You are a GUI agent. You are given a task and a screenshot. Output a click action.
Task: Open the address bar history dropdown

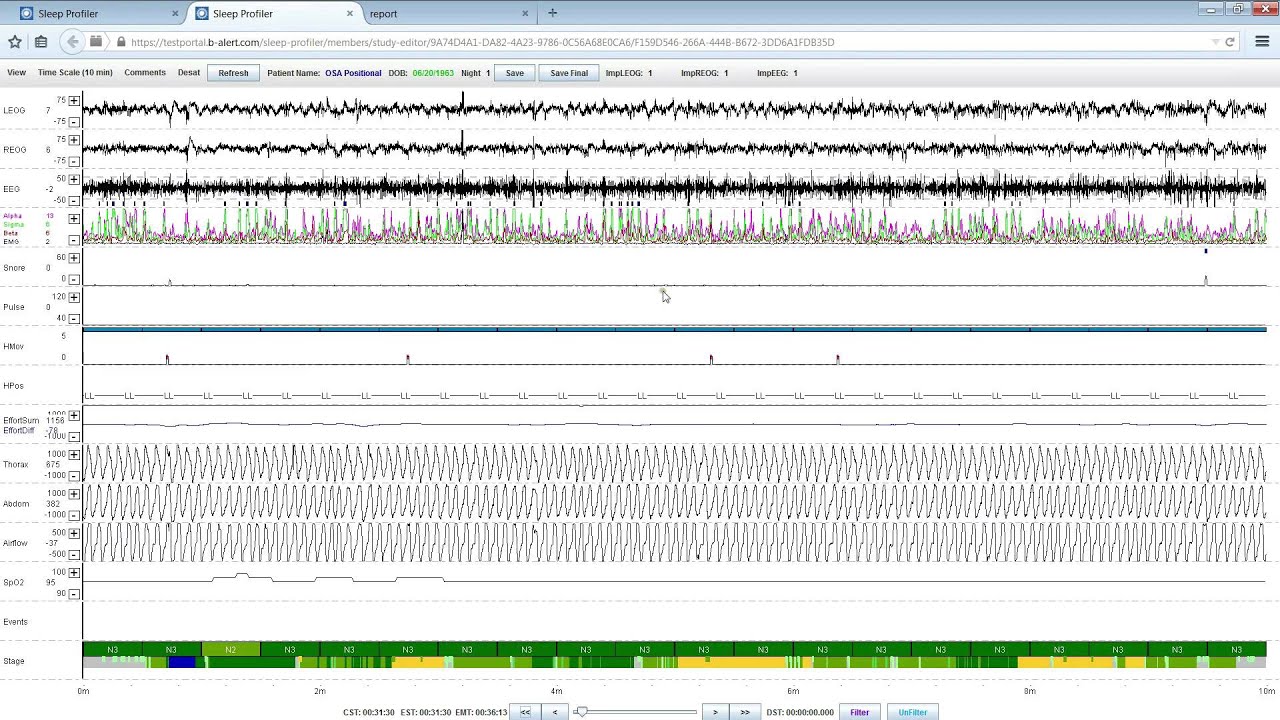tap(1215, 42)
